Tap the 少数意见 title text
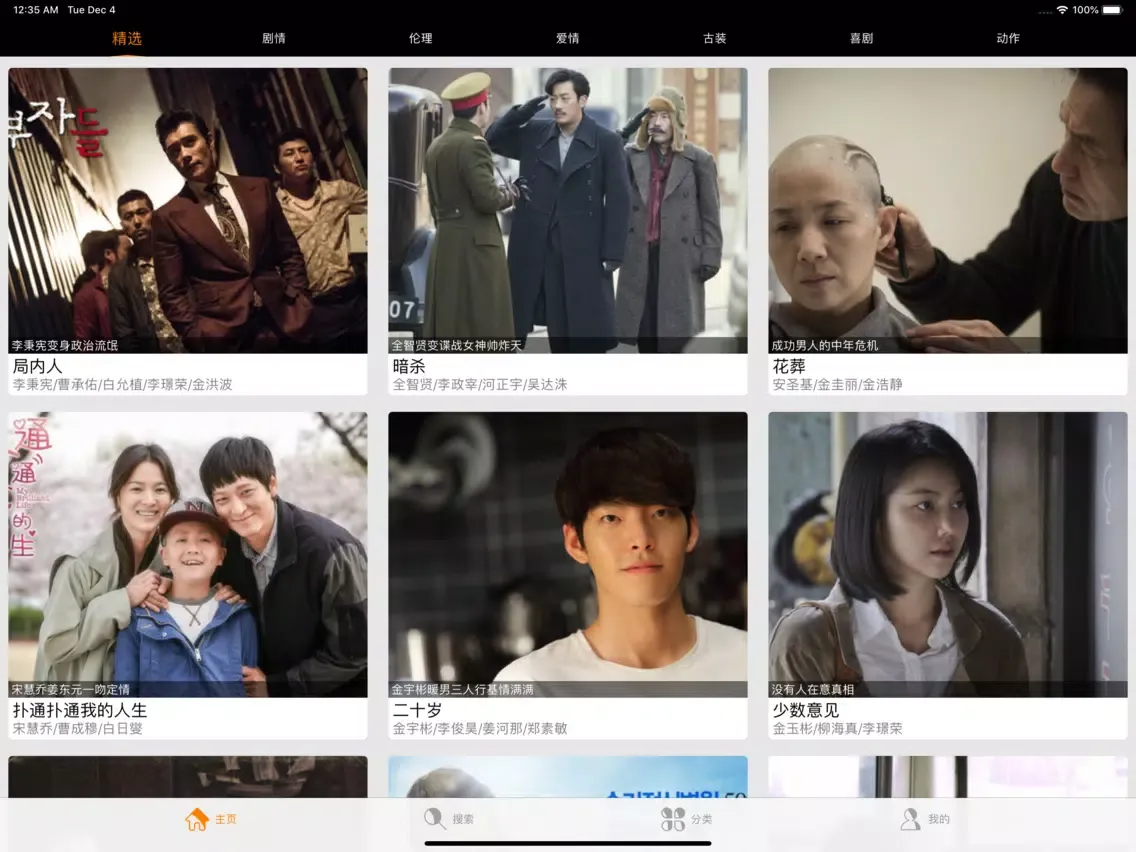The image size is (1136, 852). point(806,711)
